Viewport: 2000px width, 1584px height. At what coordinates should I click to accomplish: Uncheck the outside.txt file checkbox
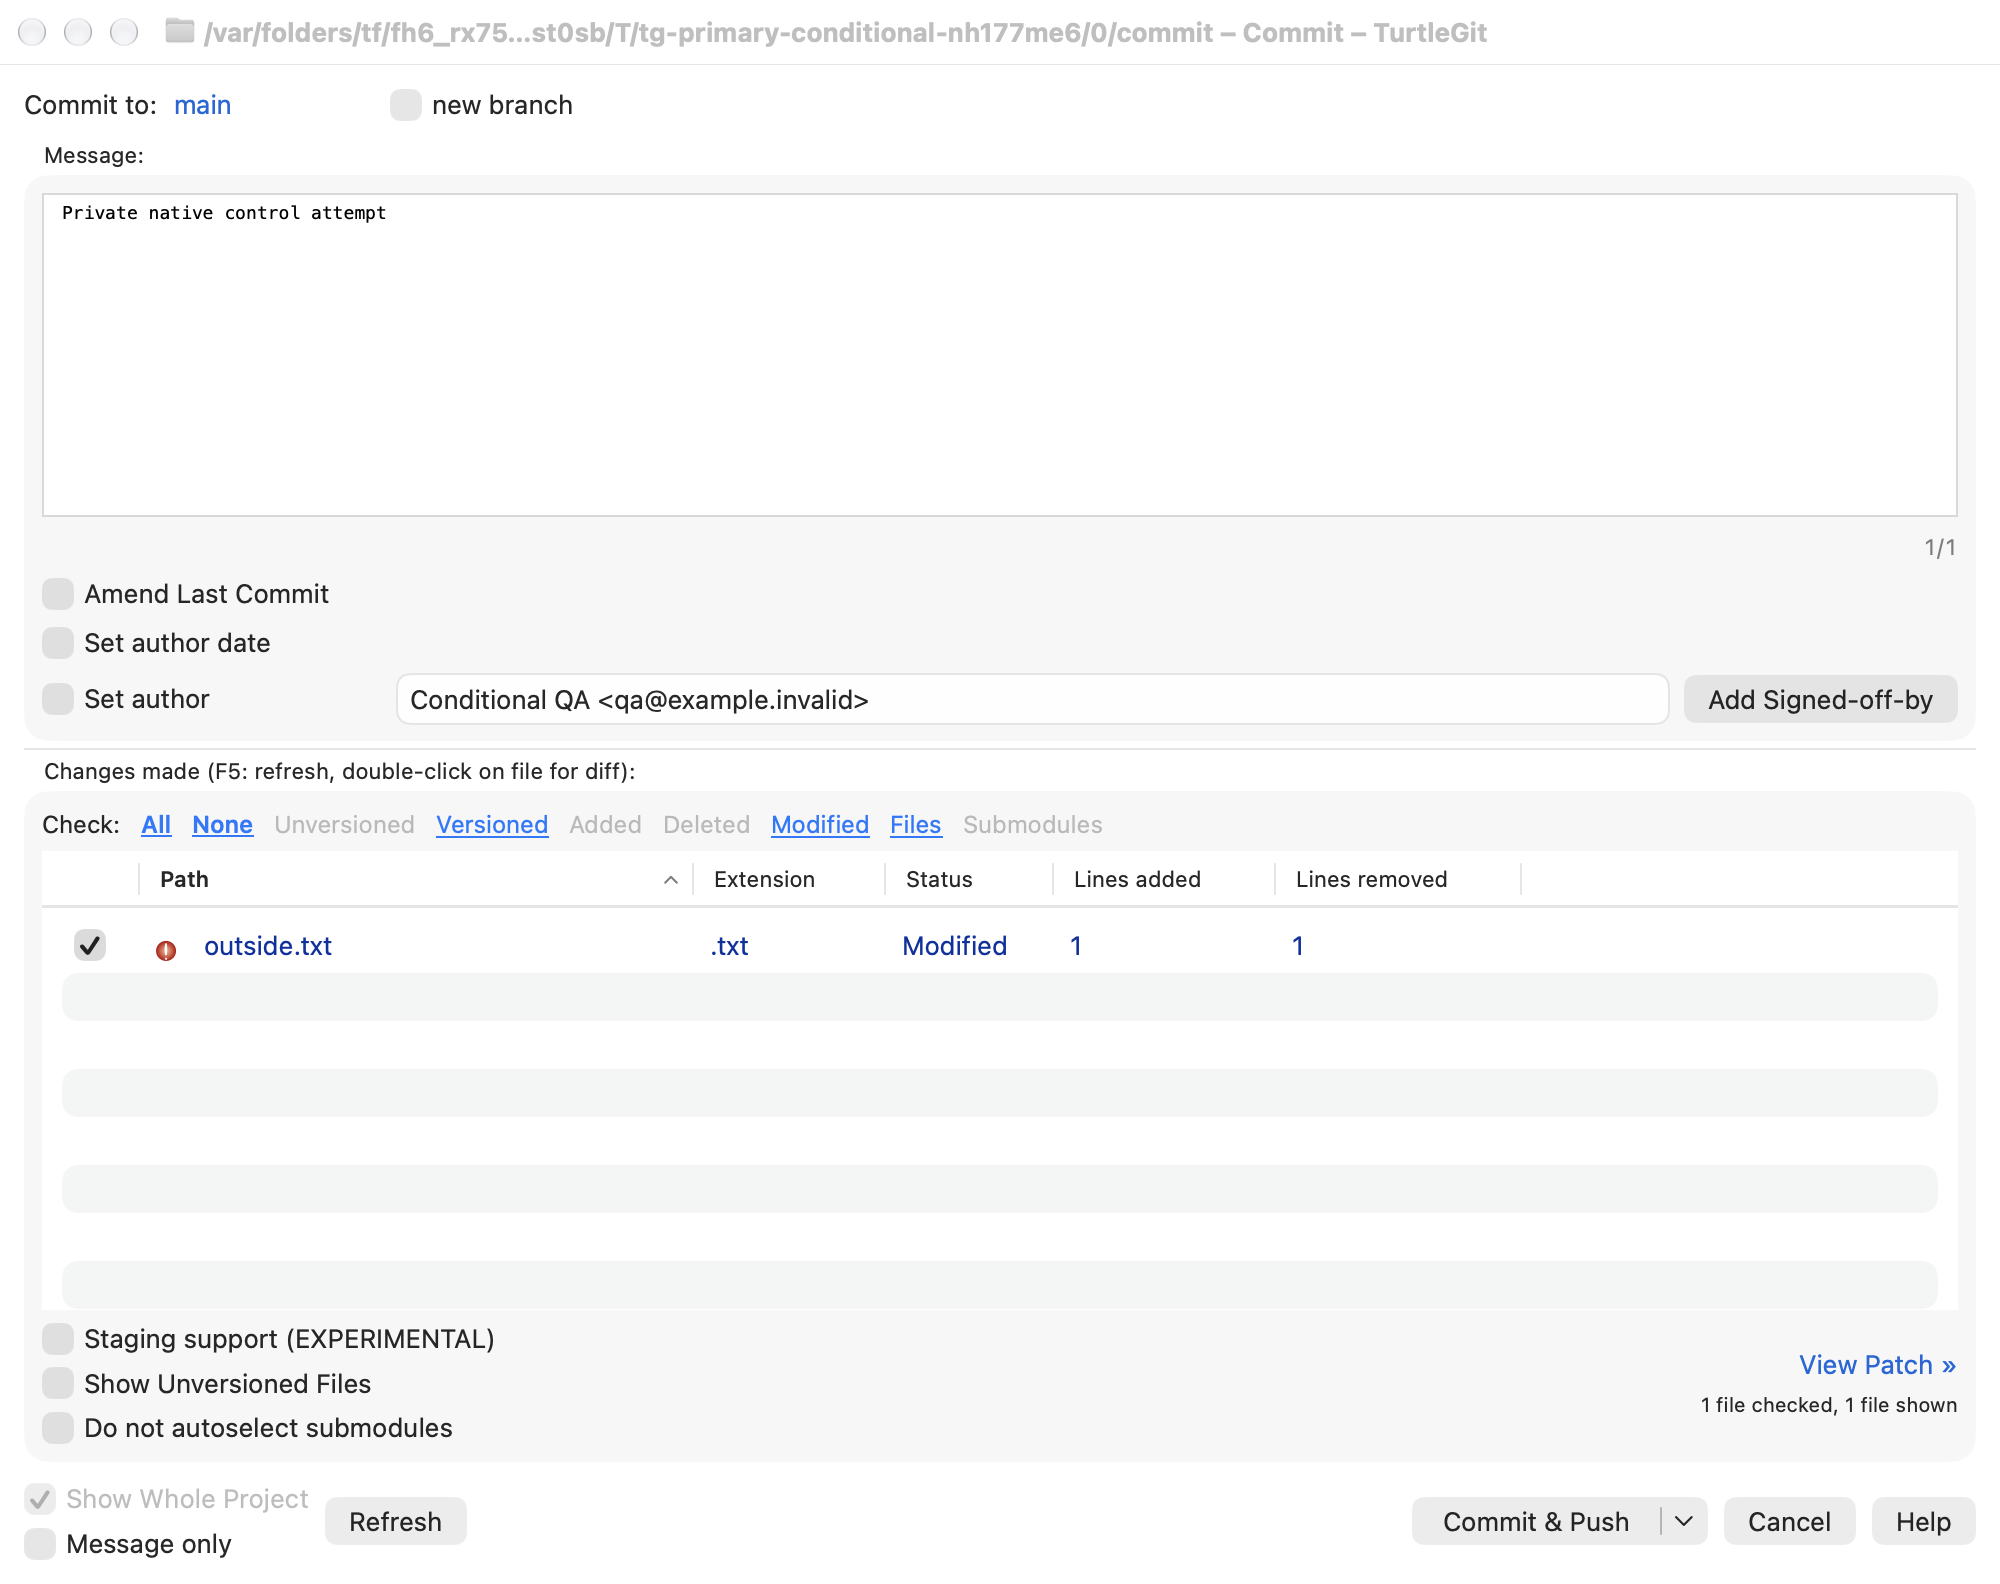[x=90, y=945]
